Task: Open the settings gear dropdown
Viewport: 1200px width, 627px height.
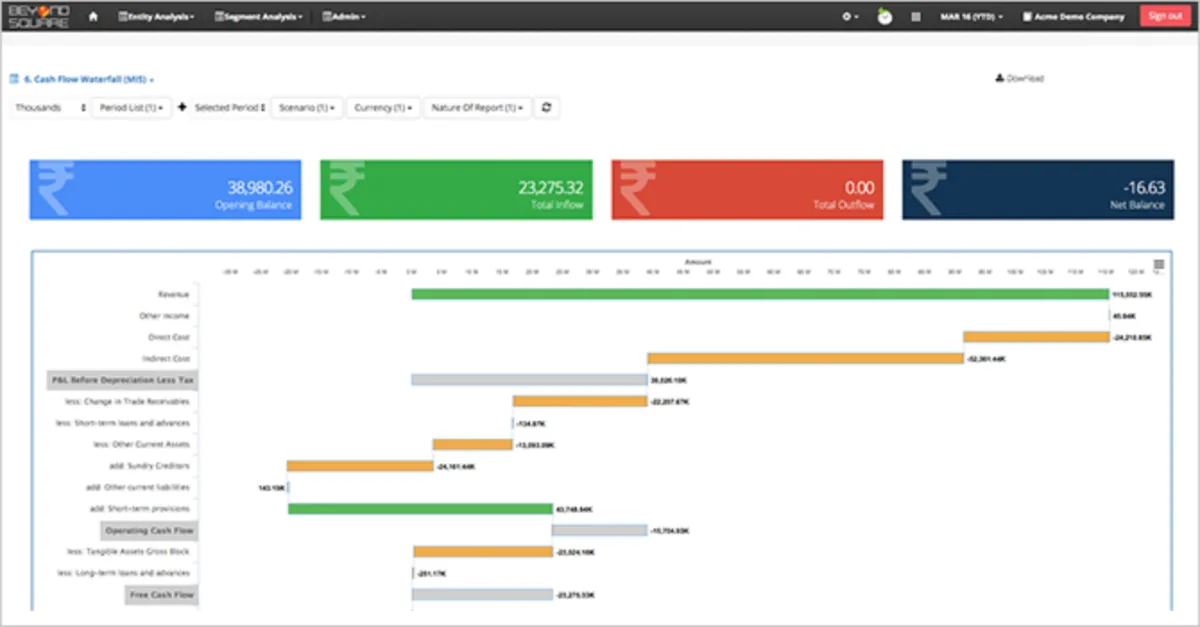Action: tap(850, 16)
